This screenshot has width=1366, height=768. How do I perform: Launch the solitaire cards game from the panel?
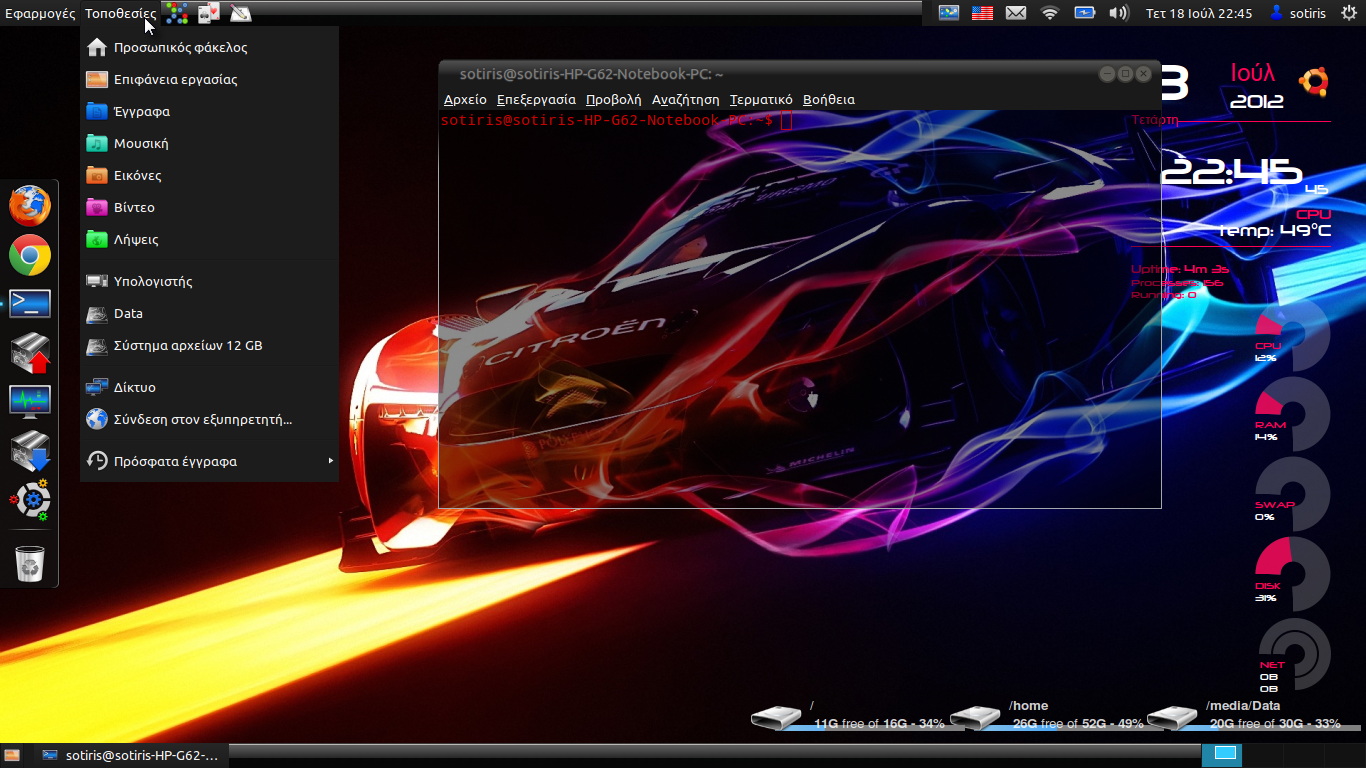(208, 13)
